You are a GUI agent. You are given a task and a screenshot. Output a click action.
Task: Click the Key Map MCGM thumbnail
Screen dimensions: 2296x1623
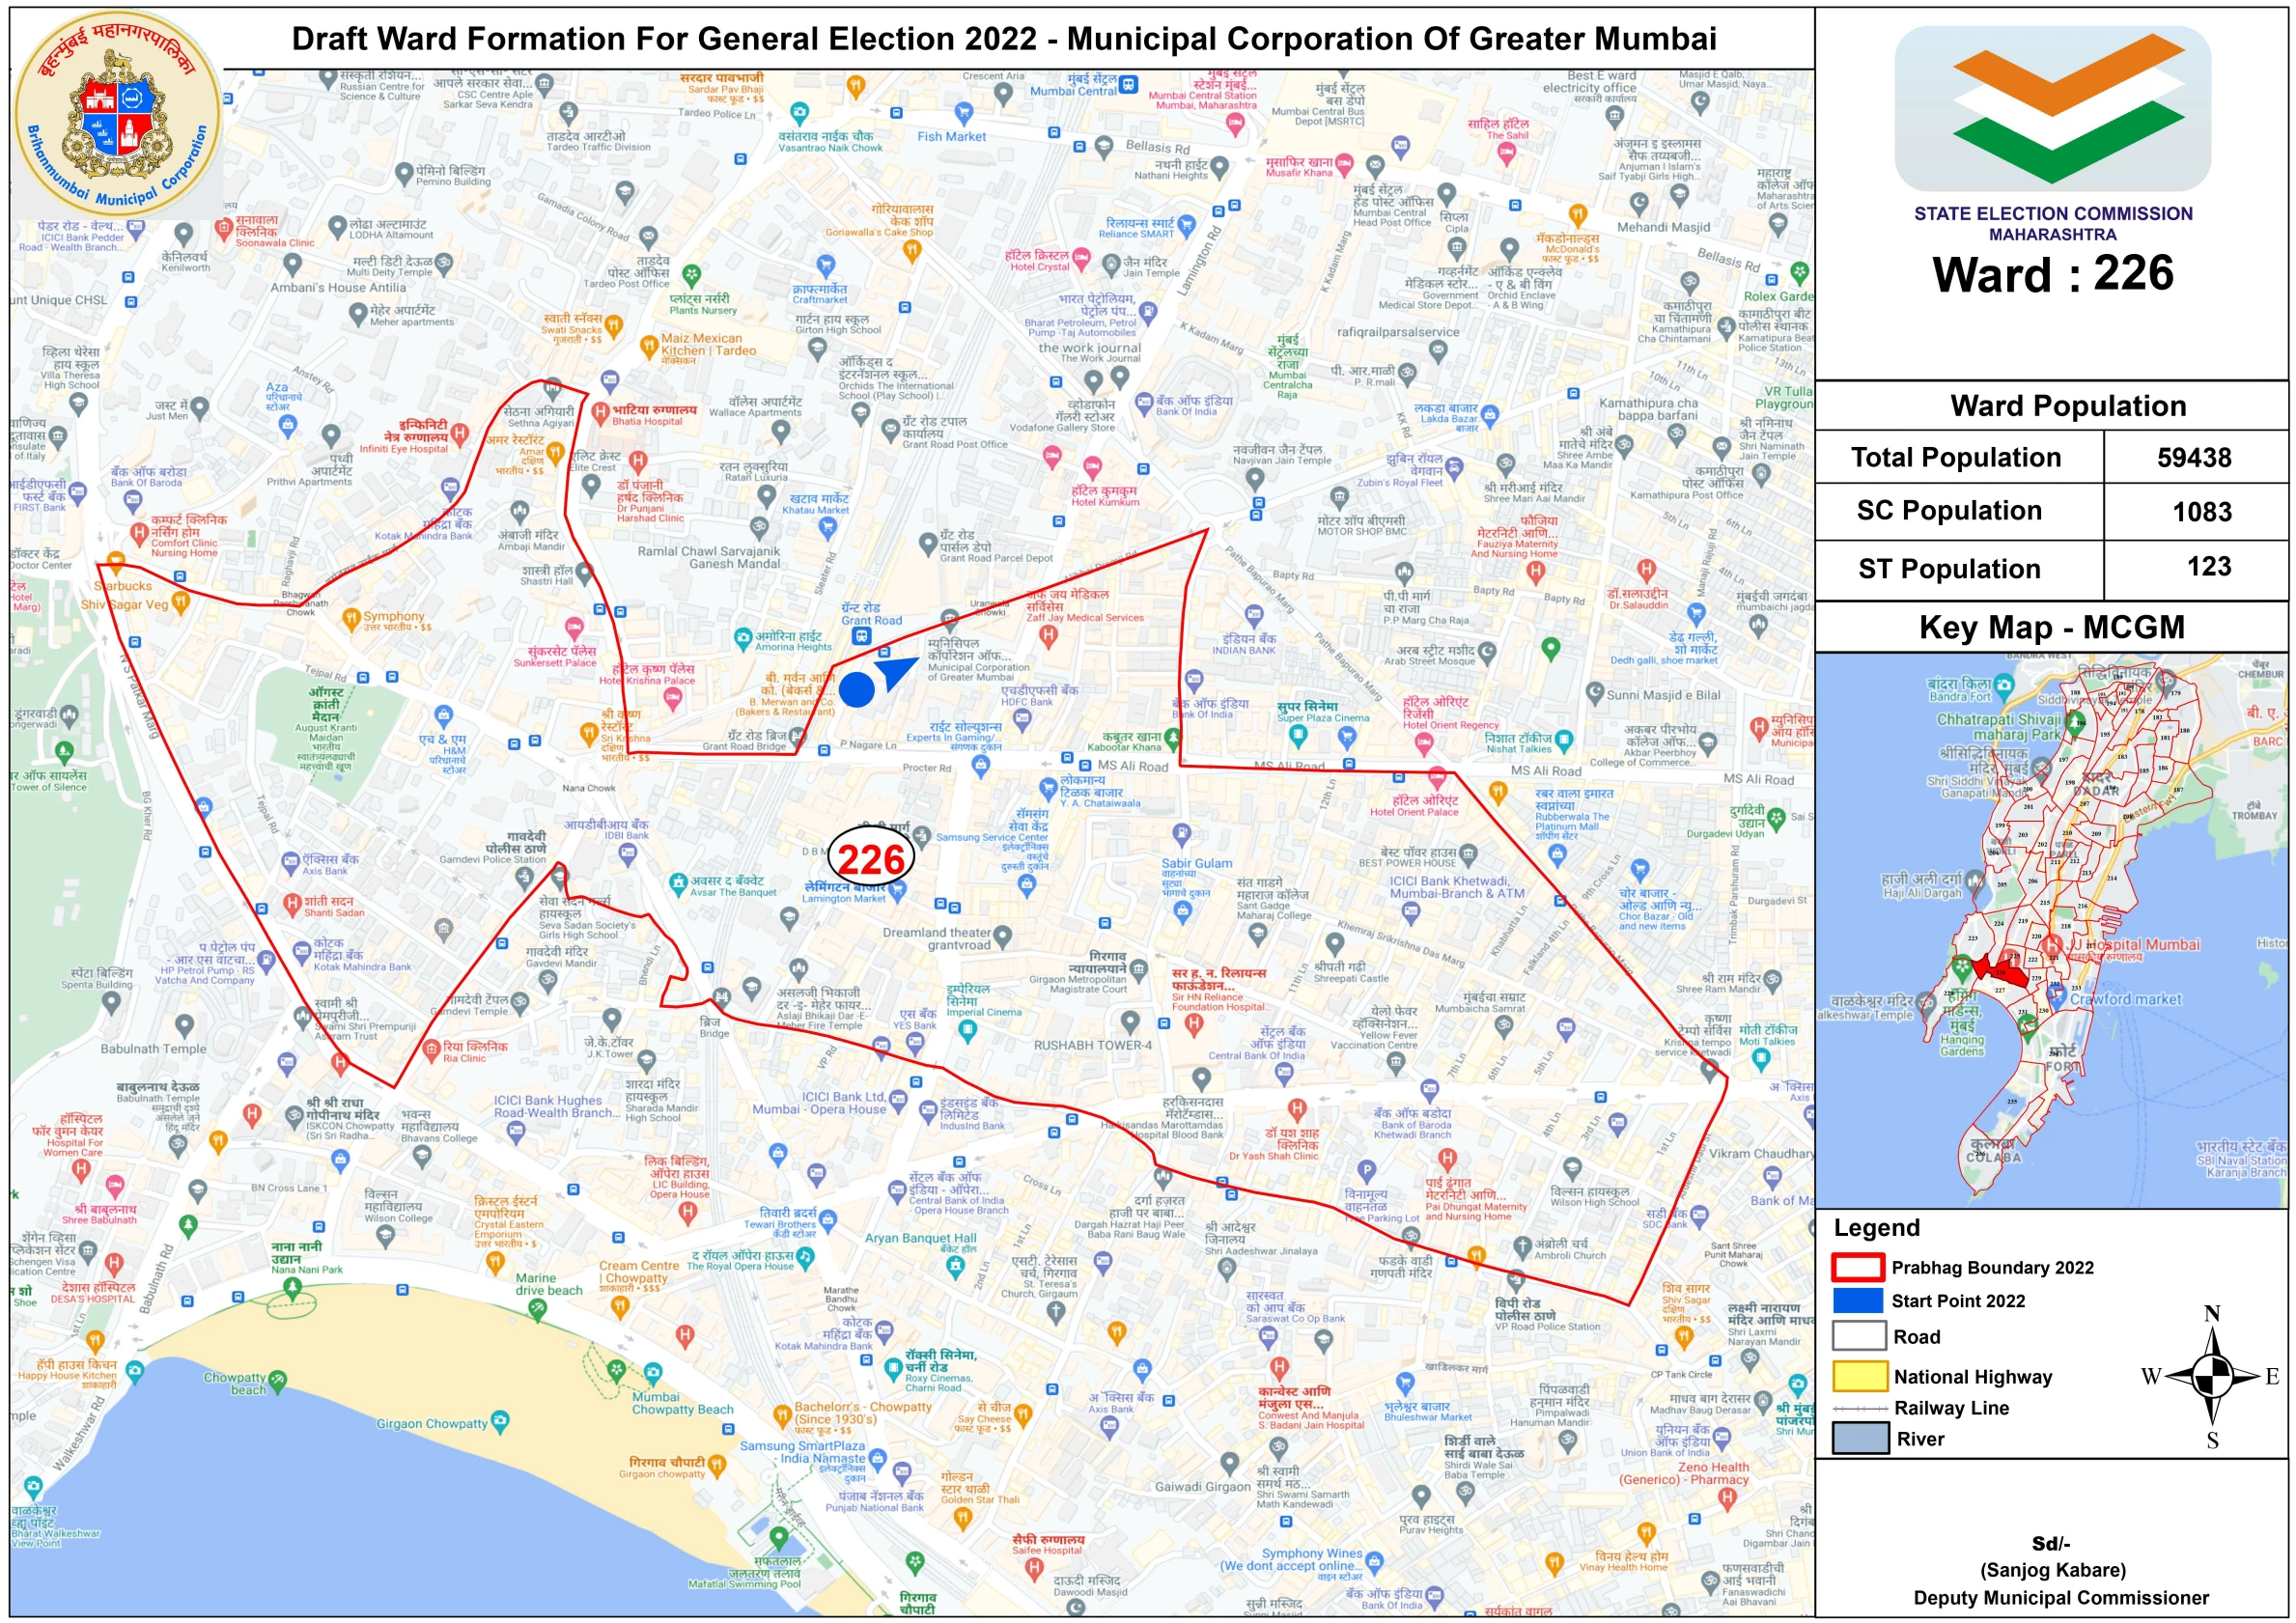pyautogui.click(x=2051, y=930)
